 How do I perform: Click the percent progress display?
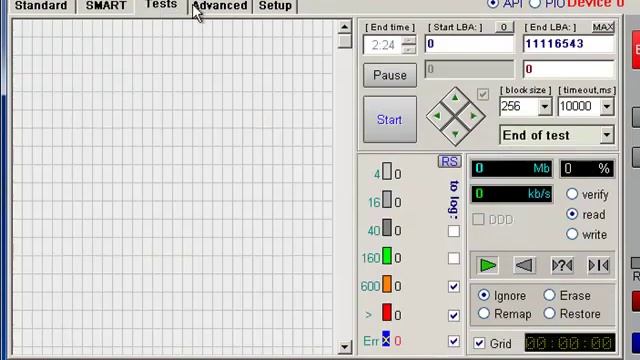(x=587, y=169)
